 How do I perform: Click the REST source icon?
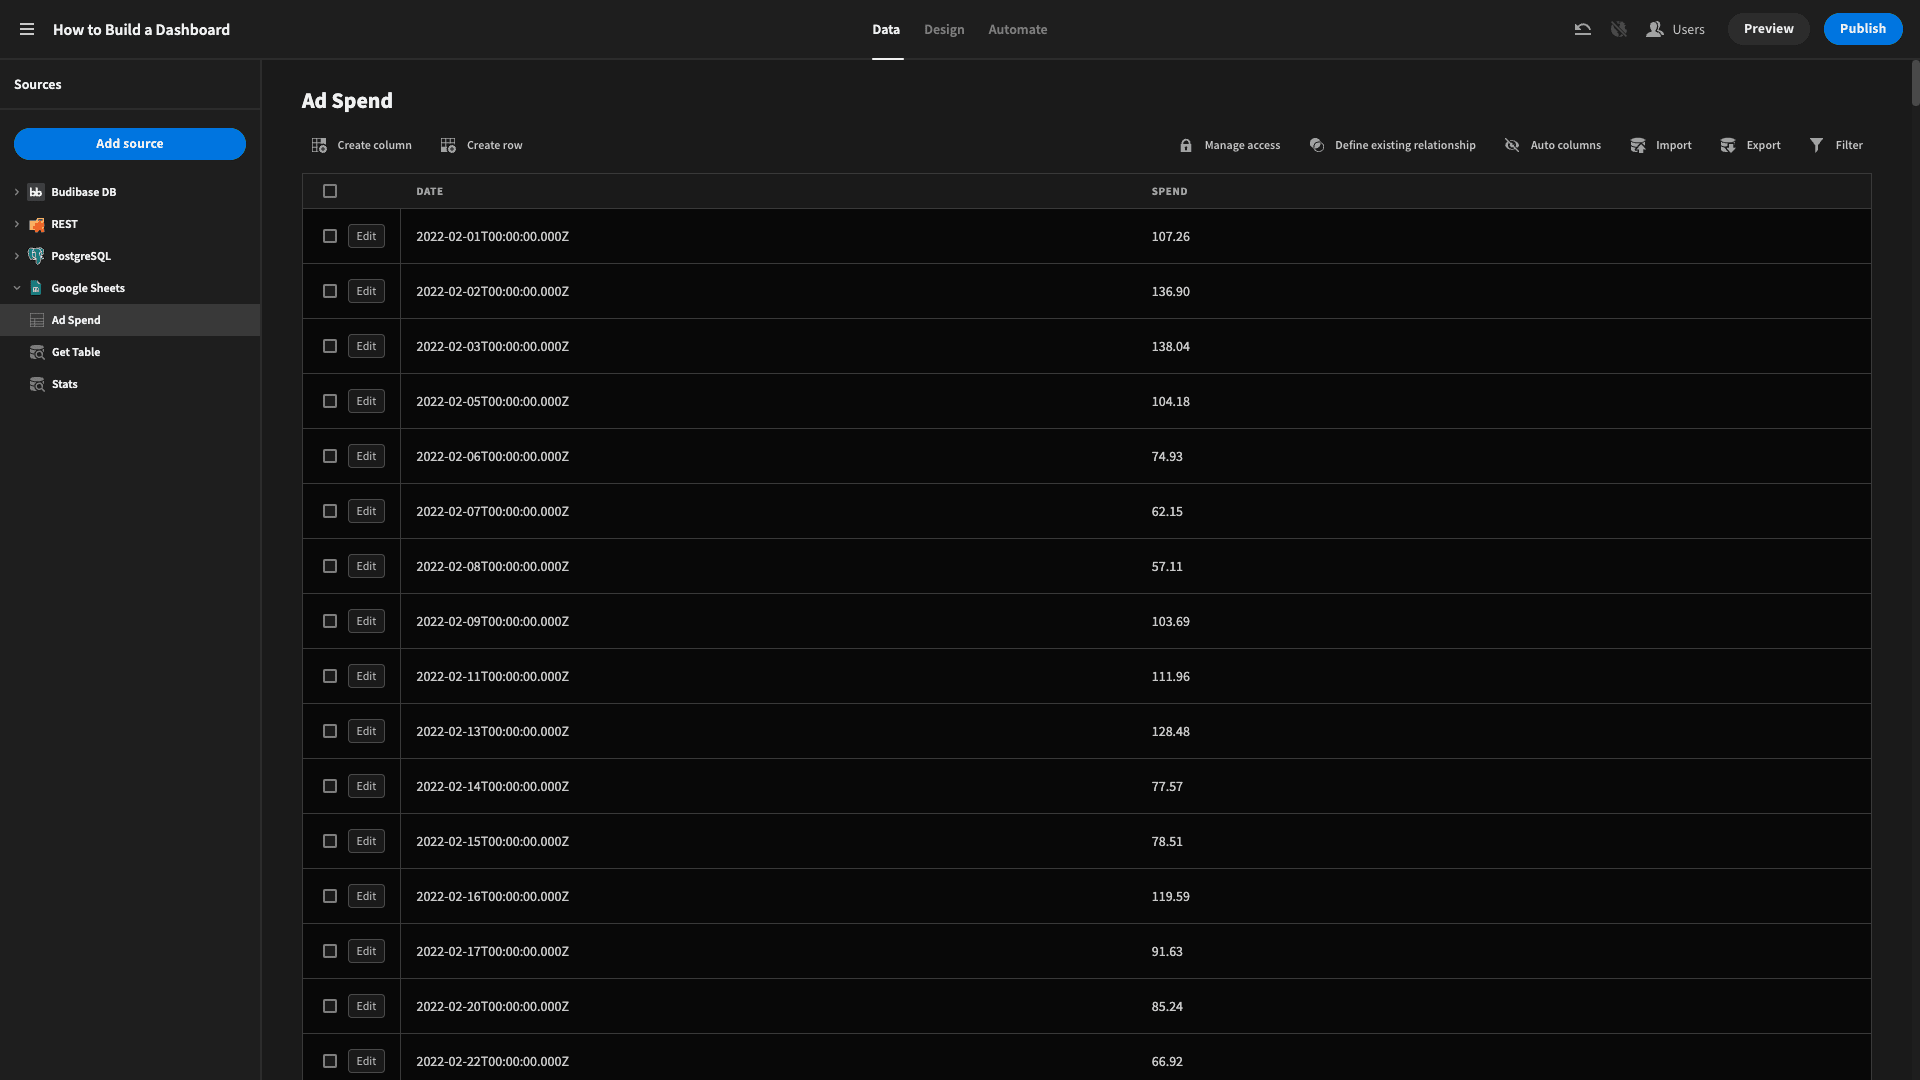36,224
